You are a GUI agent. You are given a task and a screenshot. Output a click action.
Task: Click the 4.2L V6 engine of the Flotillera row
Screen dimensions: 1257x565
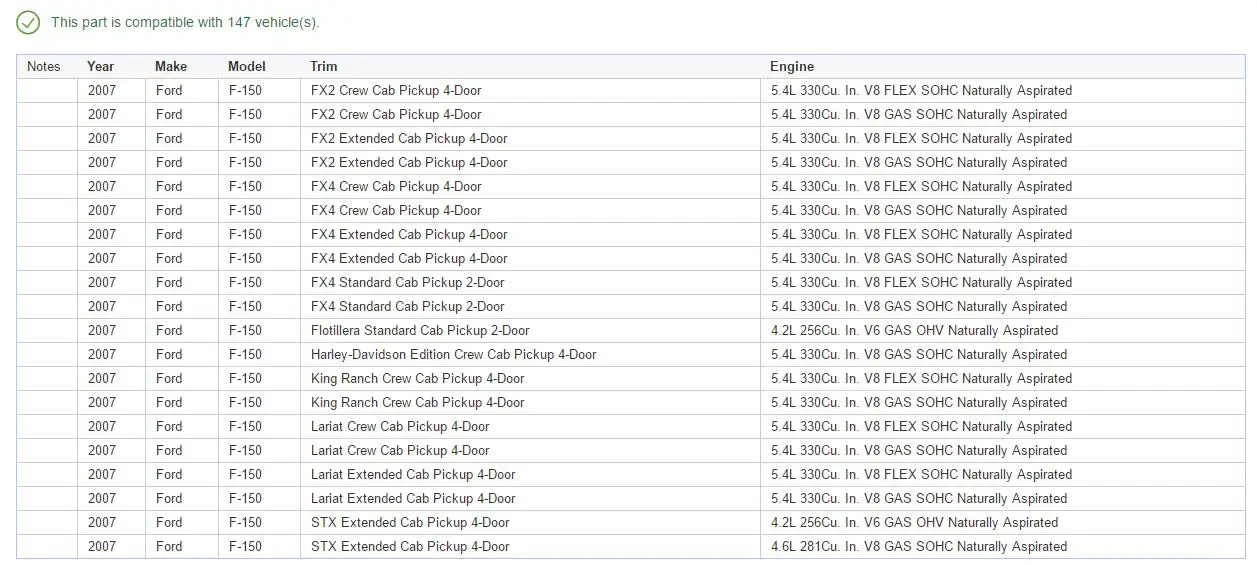click(x=914, y=330)
